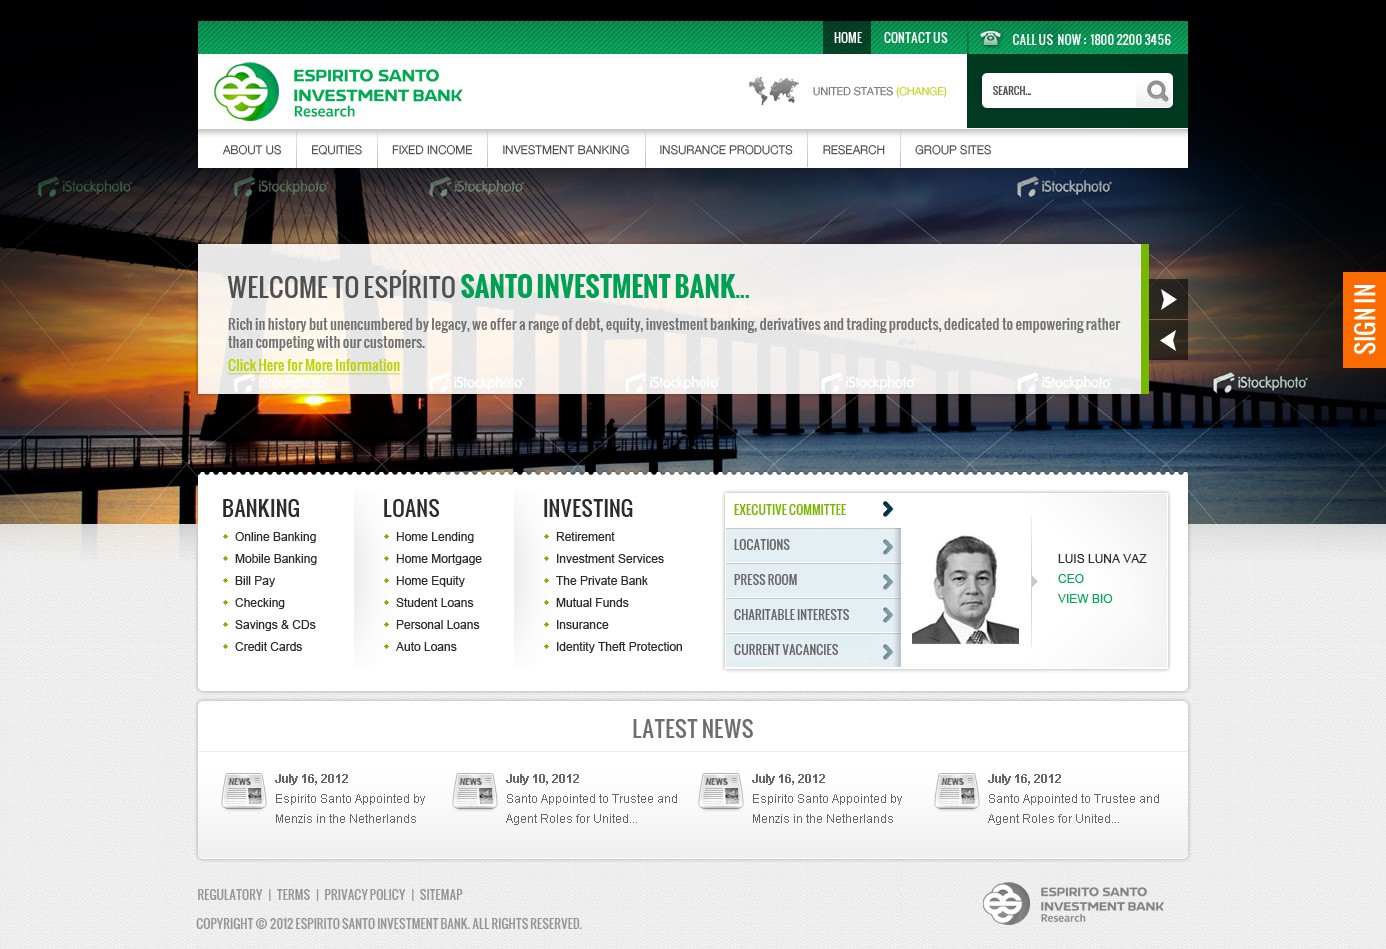Click the search magnifier icon
1386x949 pixels.
[x=1157, y=91]
